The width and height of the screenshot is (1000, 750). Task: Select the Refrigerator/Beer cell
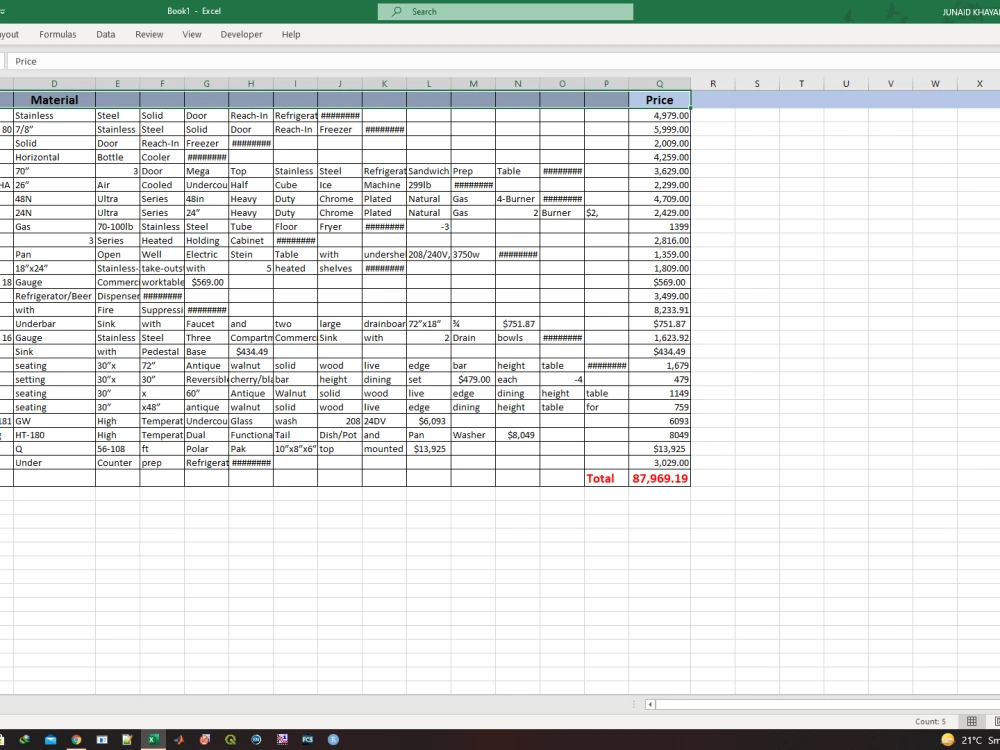[54, 296]
